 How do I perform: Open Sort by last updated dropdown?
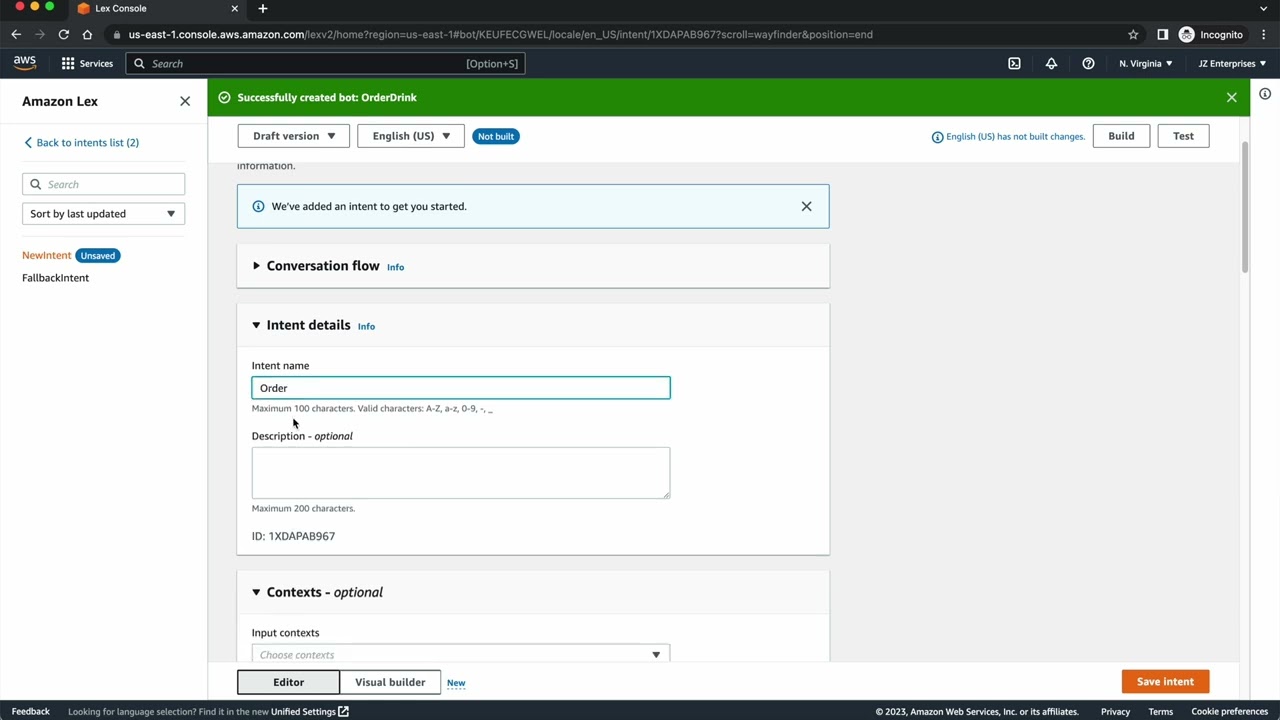(x=103, y=213)
